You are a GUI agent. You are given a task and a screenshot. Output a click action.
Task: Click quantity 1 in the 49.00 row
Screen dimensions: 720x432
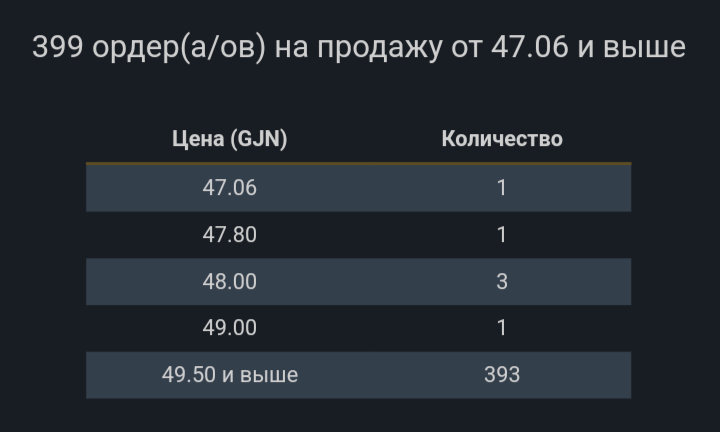[502, 328]
